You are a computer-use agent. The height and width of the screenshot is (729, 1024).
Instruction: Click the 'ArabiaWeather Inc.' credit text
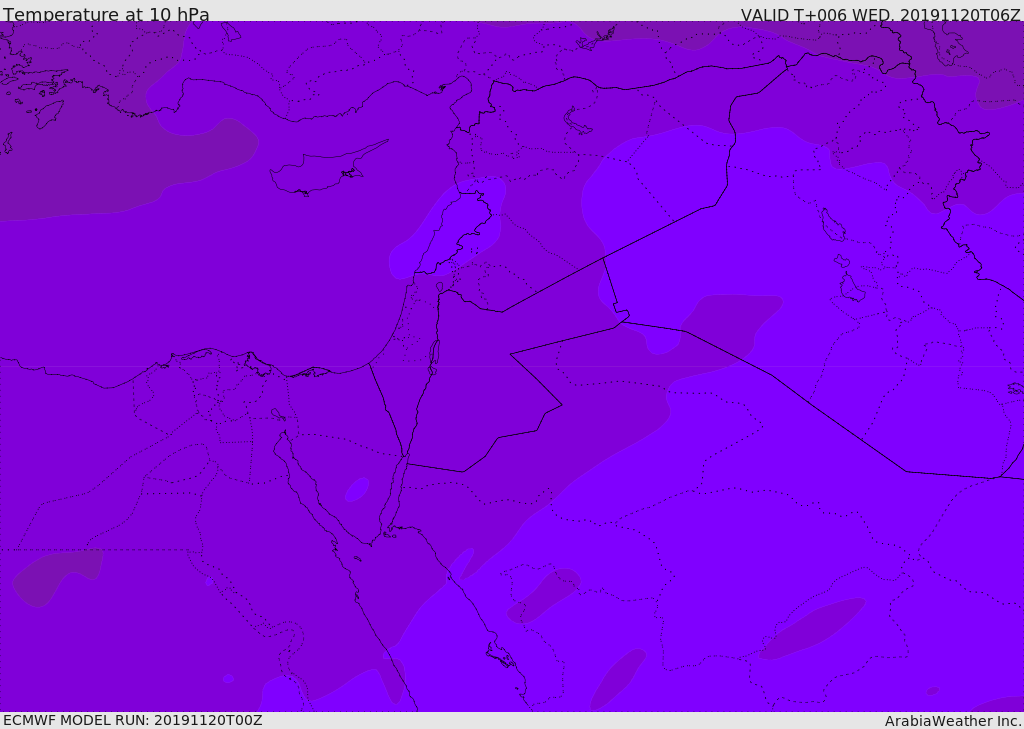953,721
